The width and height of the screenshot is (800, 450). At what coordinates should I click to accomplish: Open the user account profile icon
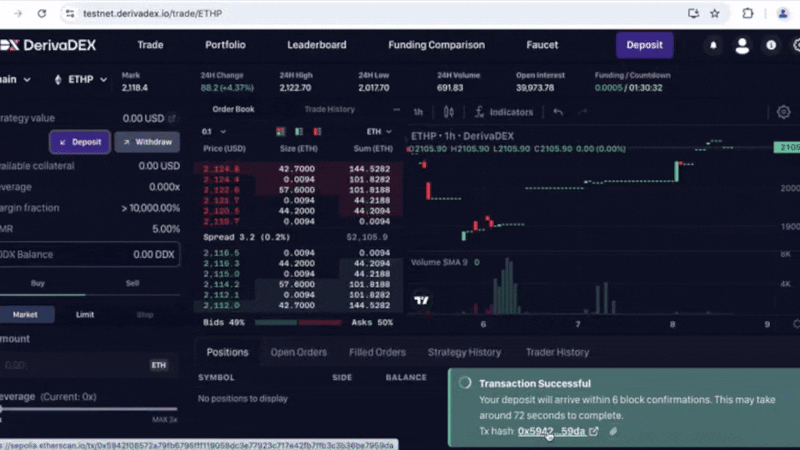[742, 45]
